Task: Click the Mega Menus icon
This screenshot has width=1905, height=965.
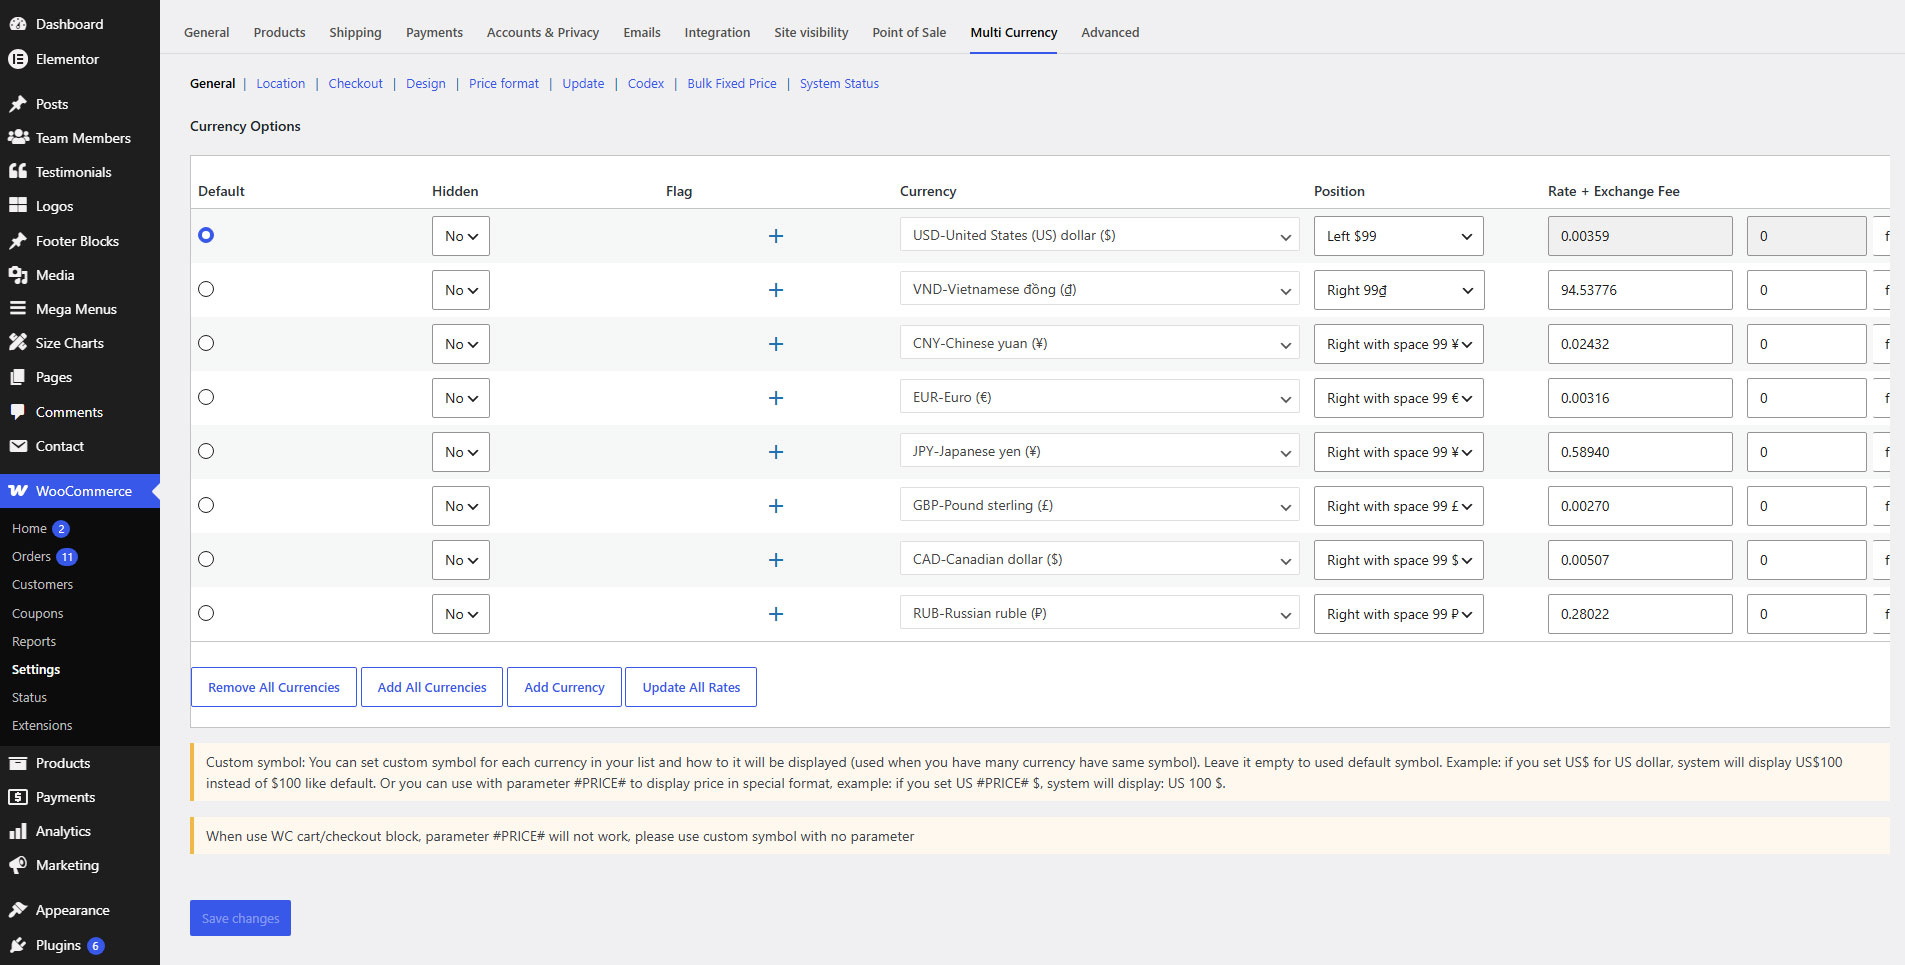Action: click(18, 309)
